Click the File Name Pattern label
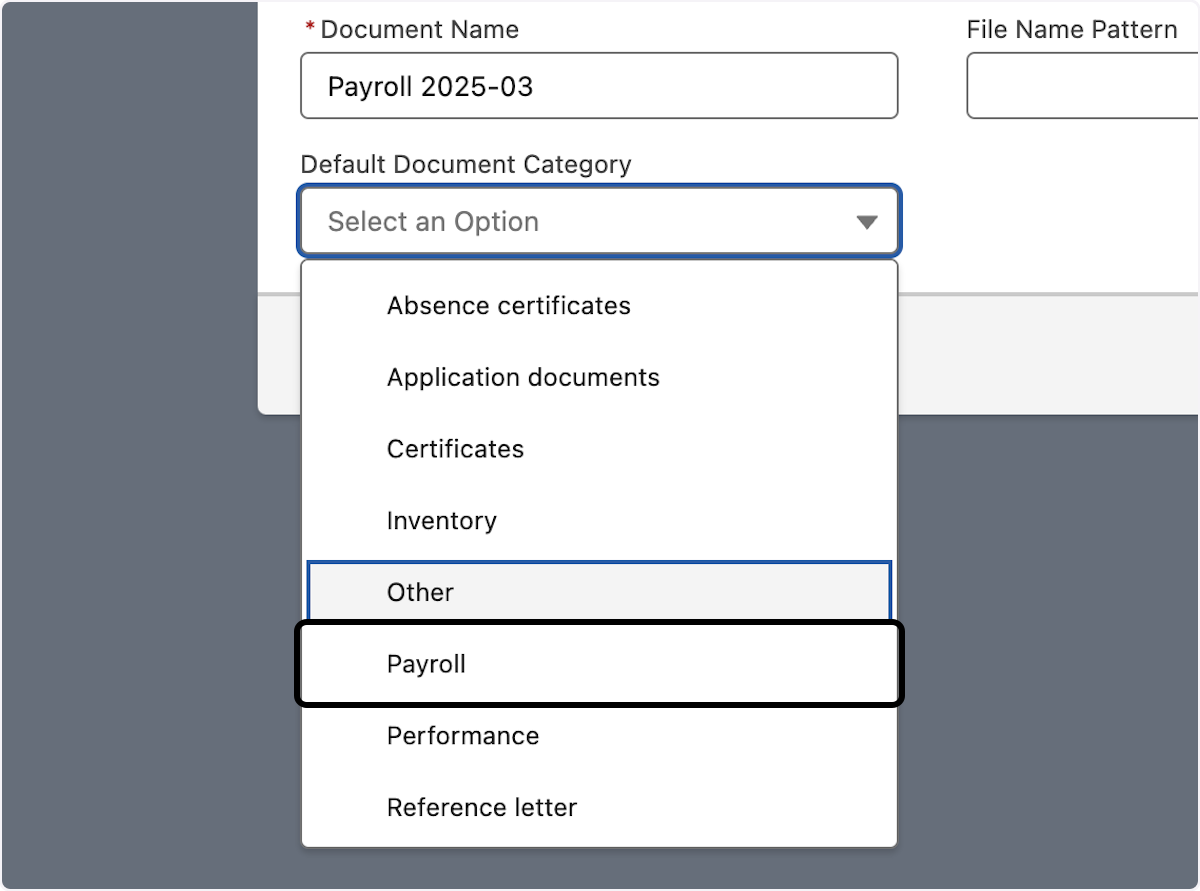 [1071, 30]
